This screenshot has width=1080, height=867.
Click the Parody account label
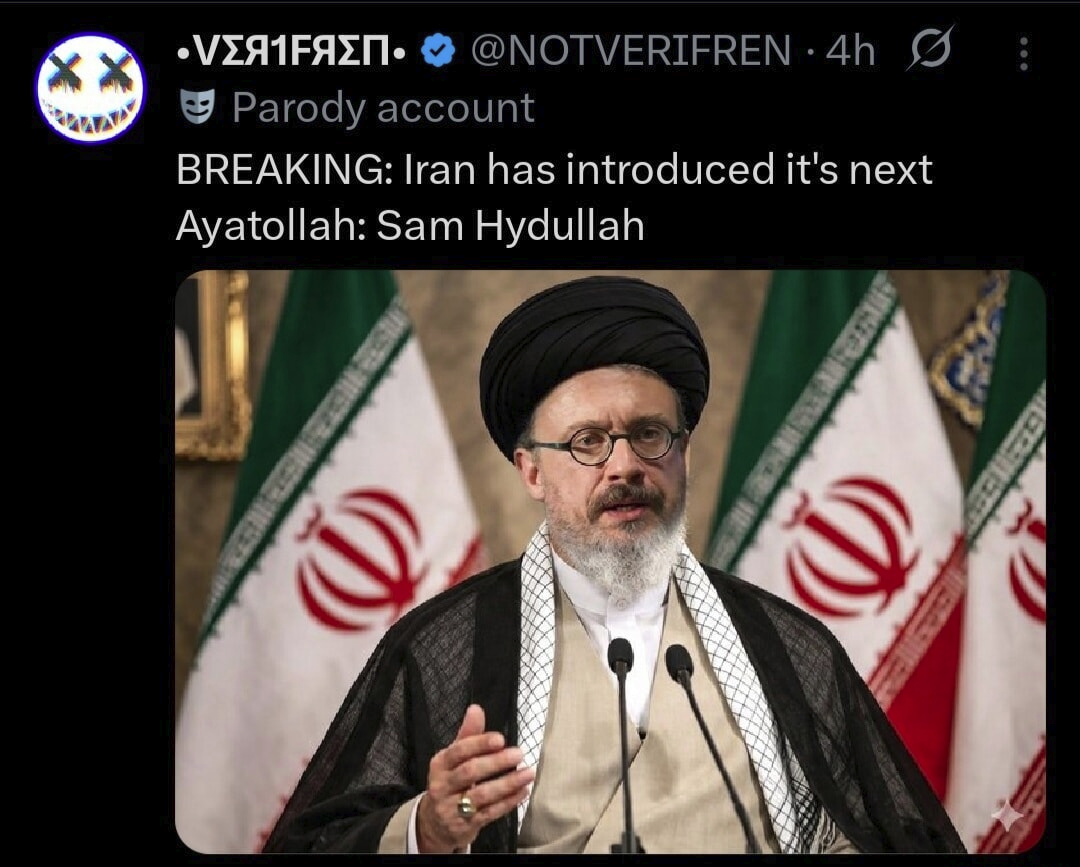click(x=383, y=108)
